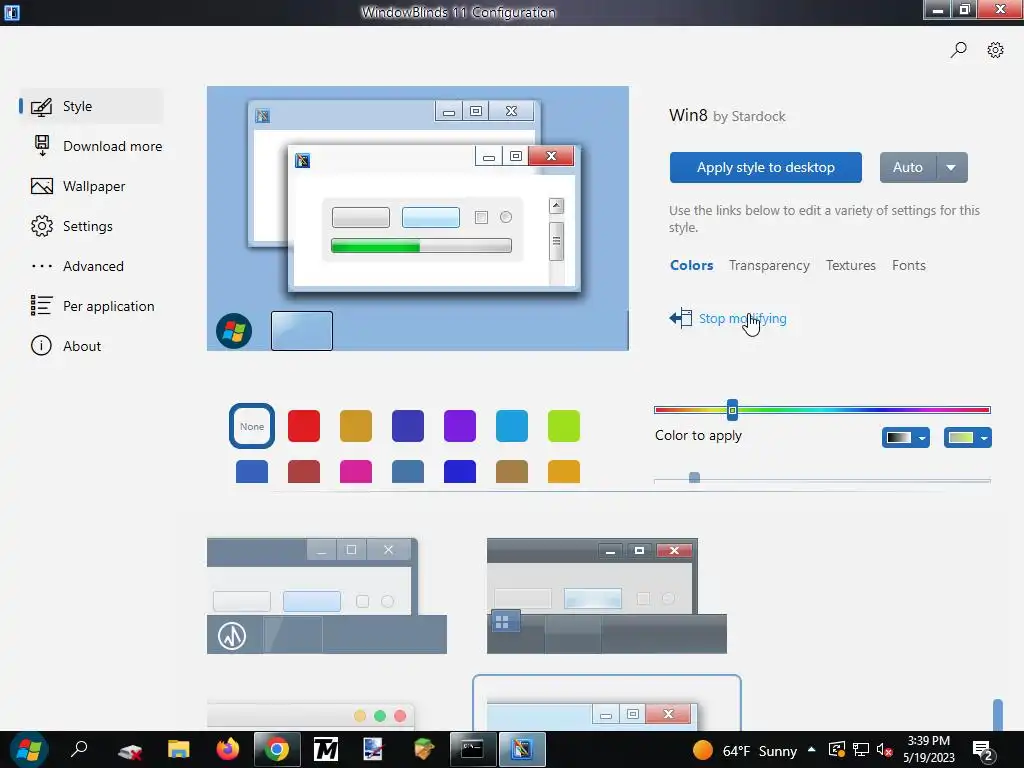Open the M logo app on taskbar
This screenshot has width=1024, height=768.
click(x=325, y=749)
